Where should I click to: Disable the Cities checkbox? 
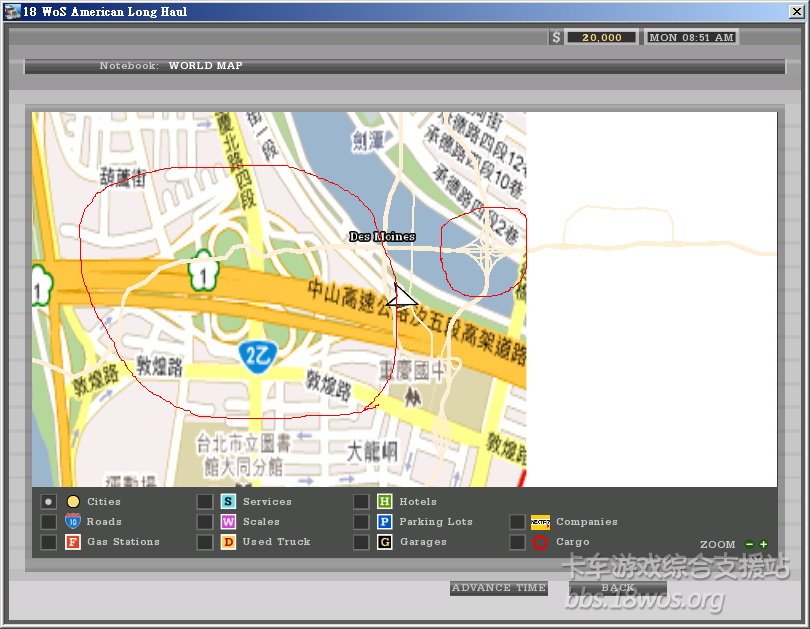point(48,502)
